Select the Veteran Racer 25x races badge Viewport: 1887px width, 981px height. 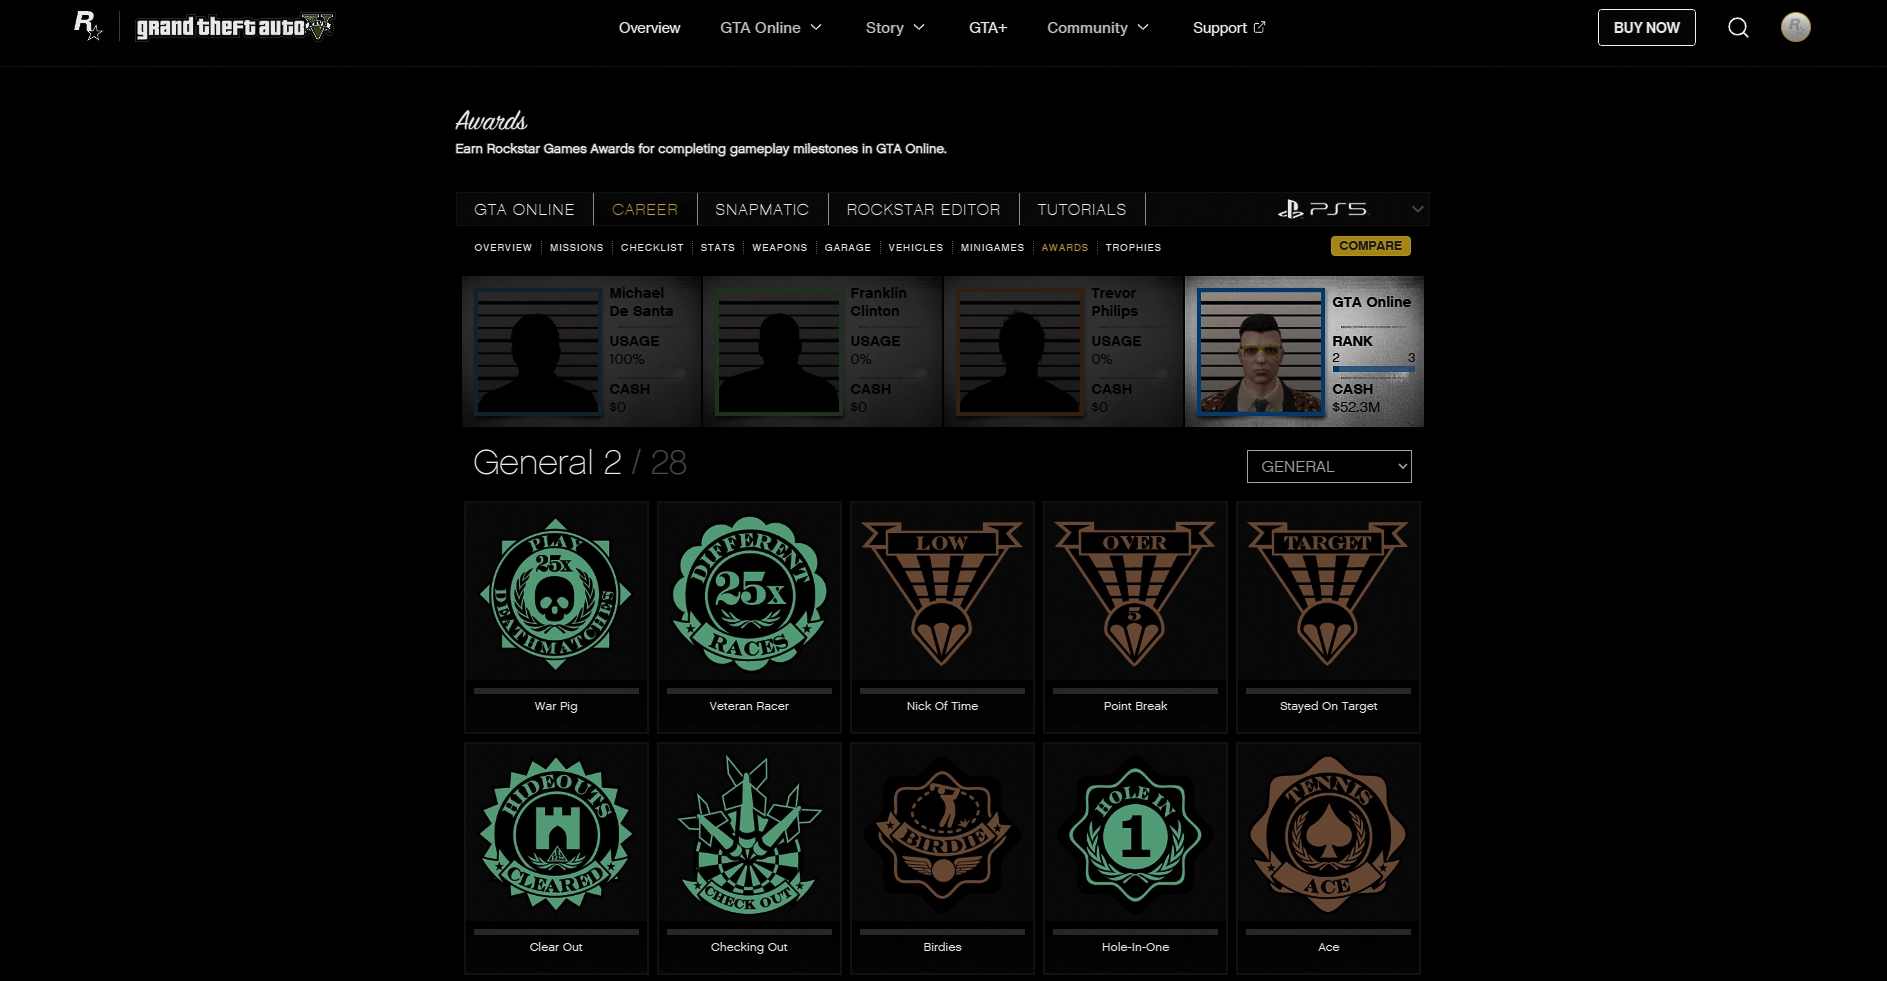click(x=749, y=594)
